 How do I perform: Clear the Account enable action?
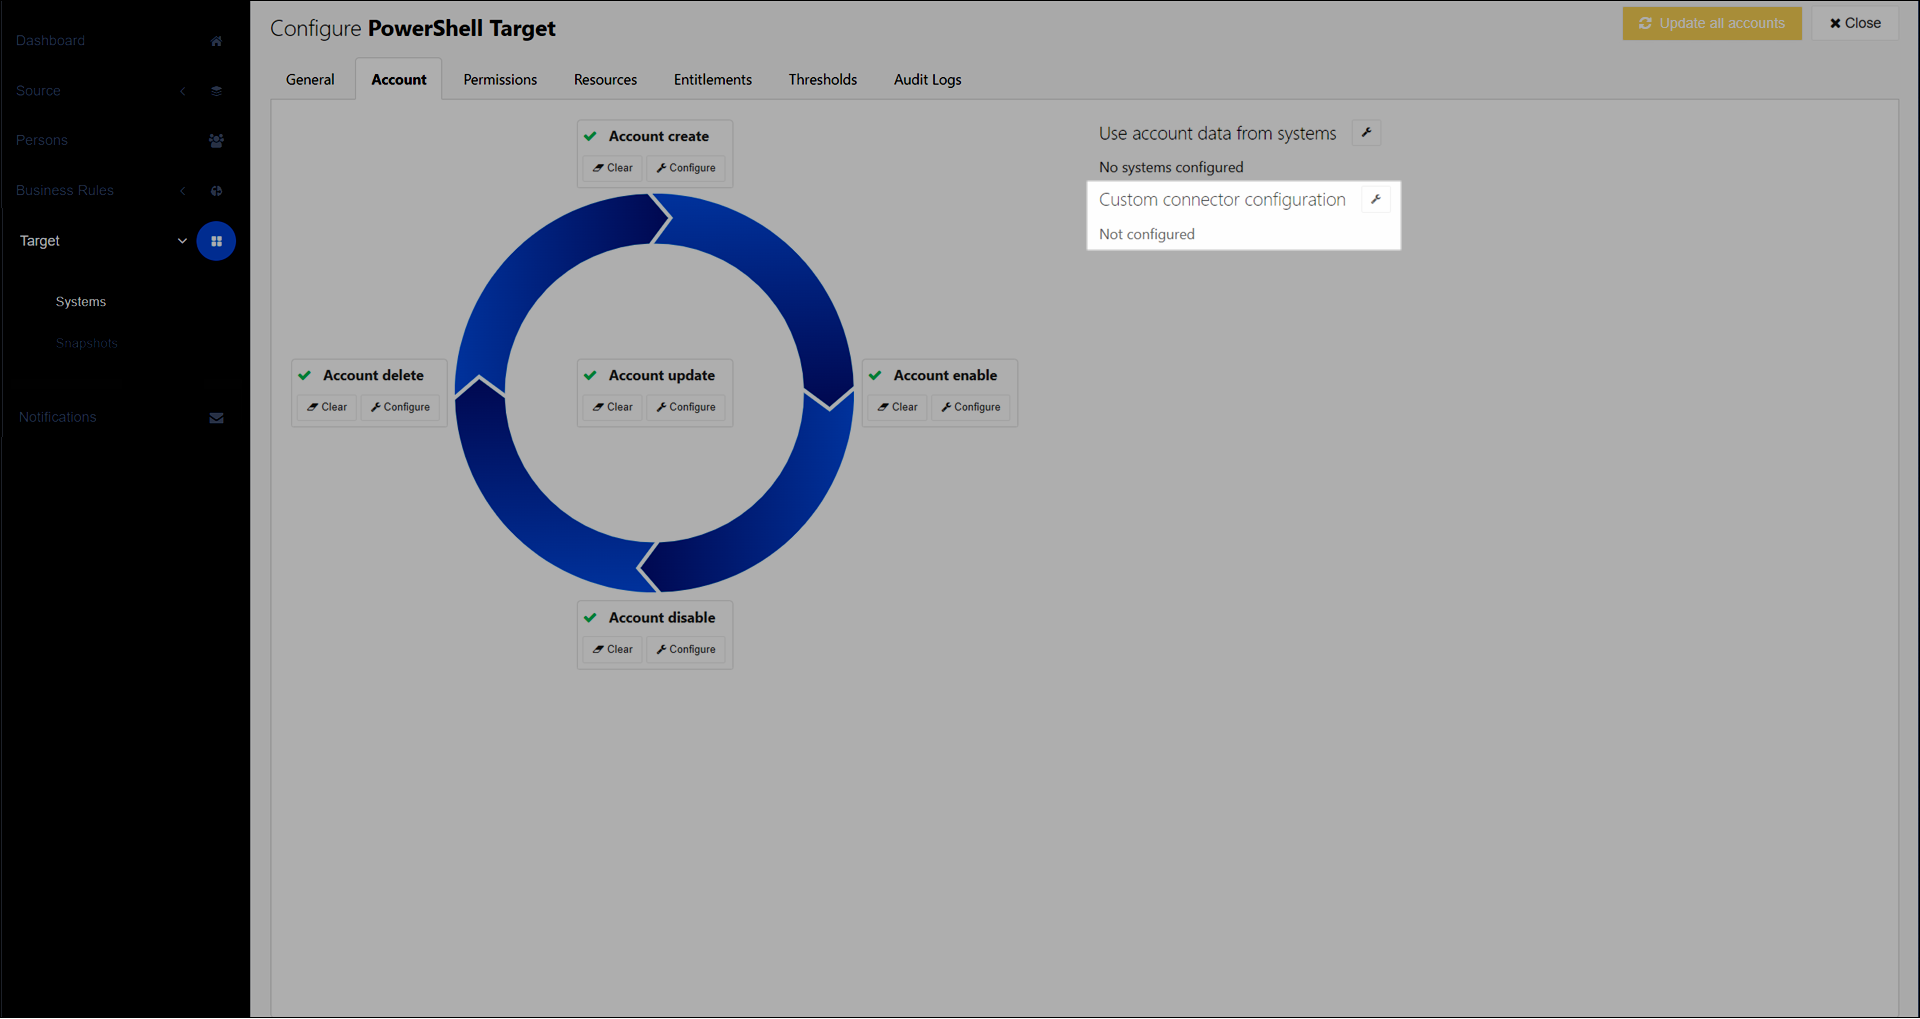(x=898, y=407)
